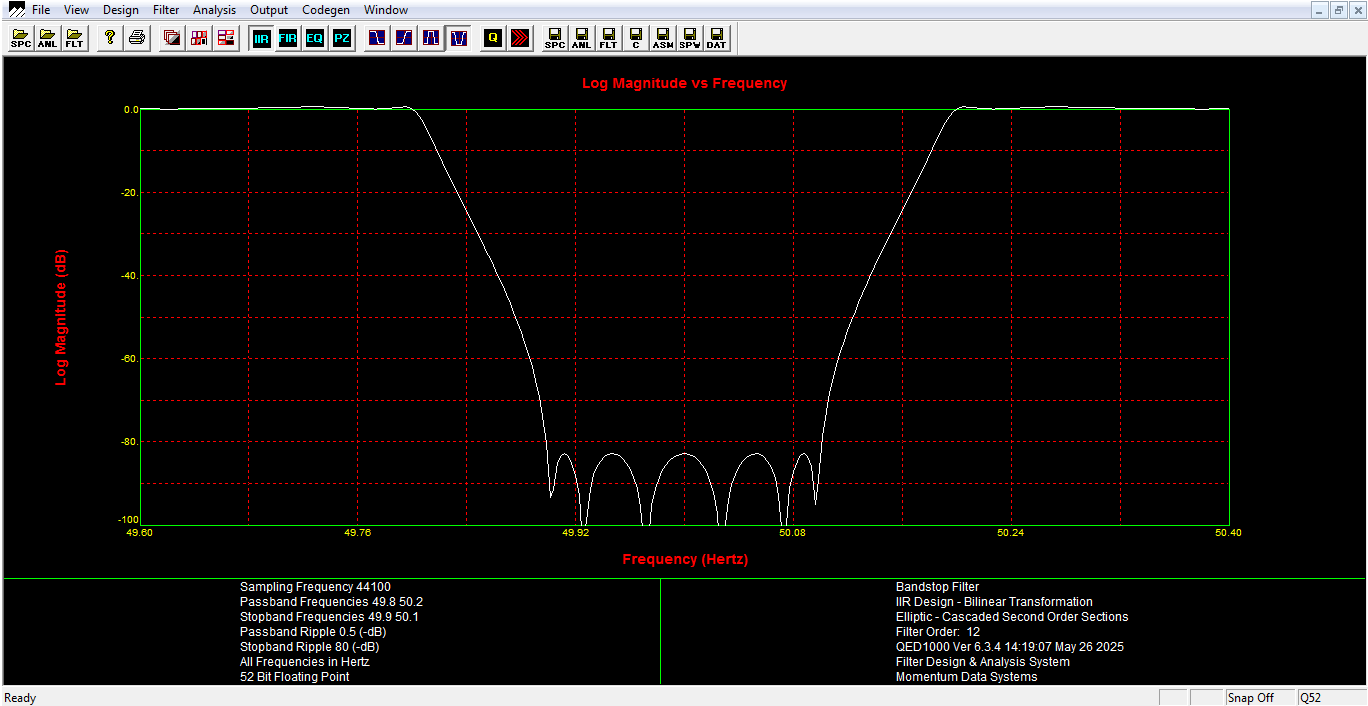The width and height of the screenshot is (1368, 706).
Task: Click Passband Ripple 0.5 (-dB) text
Action: (x=313, y=632)
